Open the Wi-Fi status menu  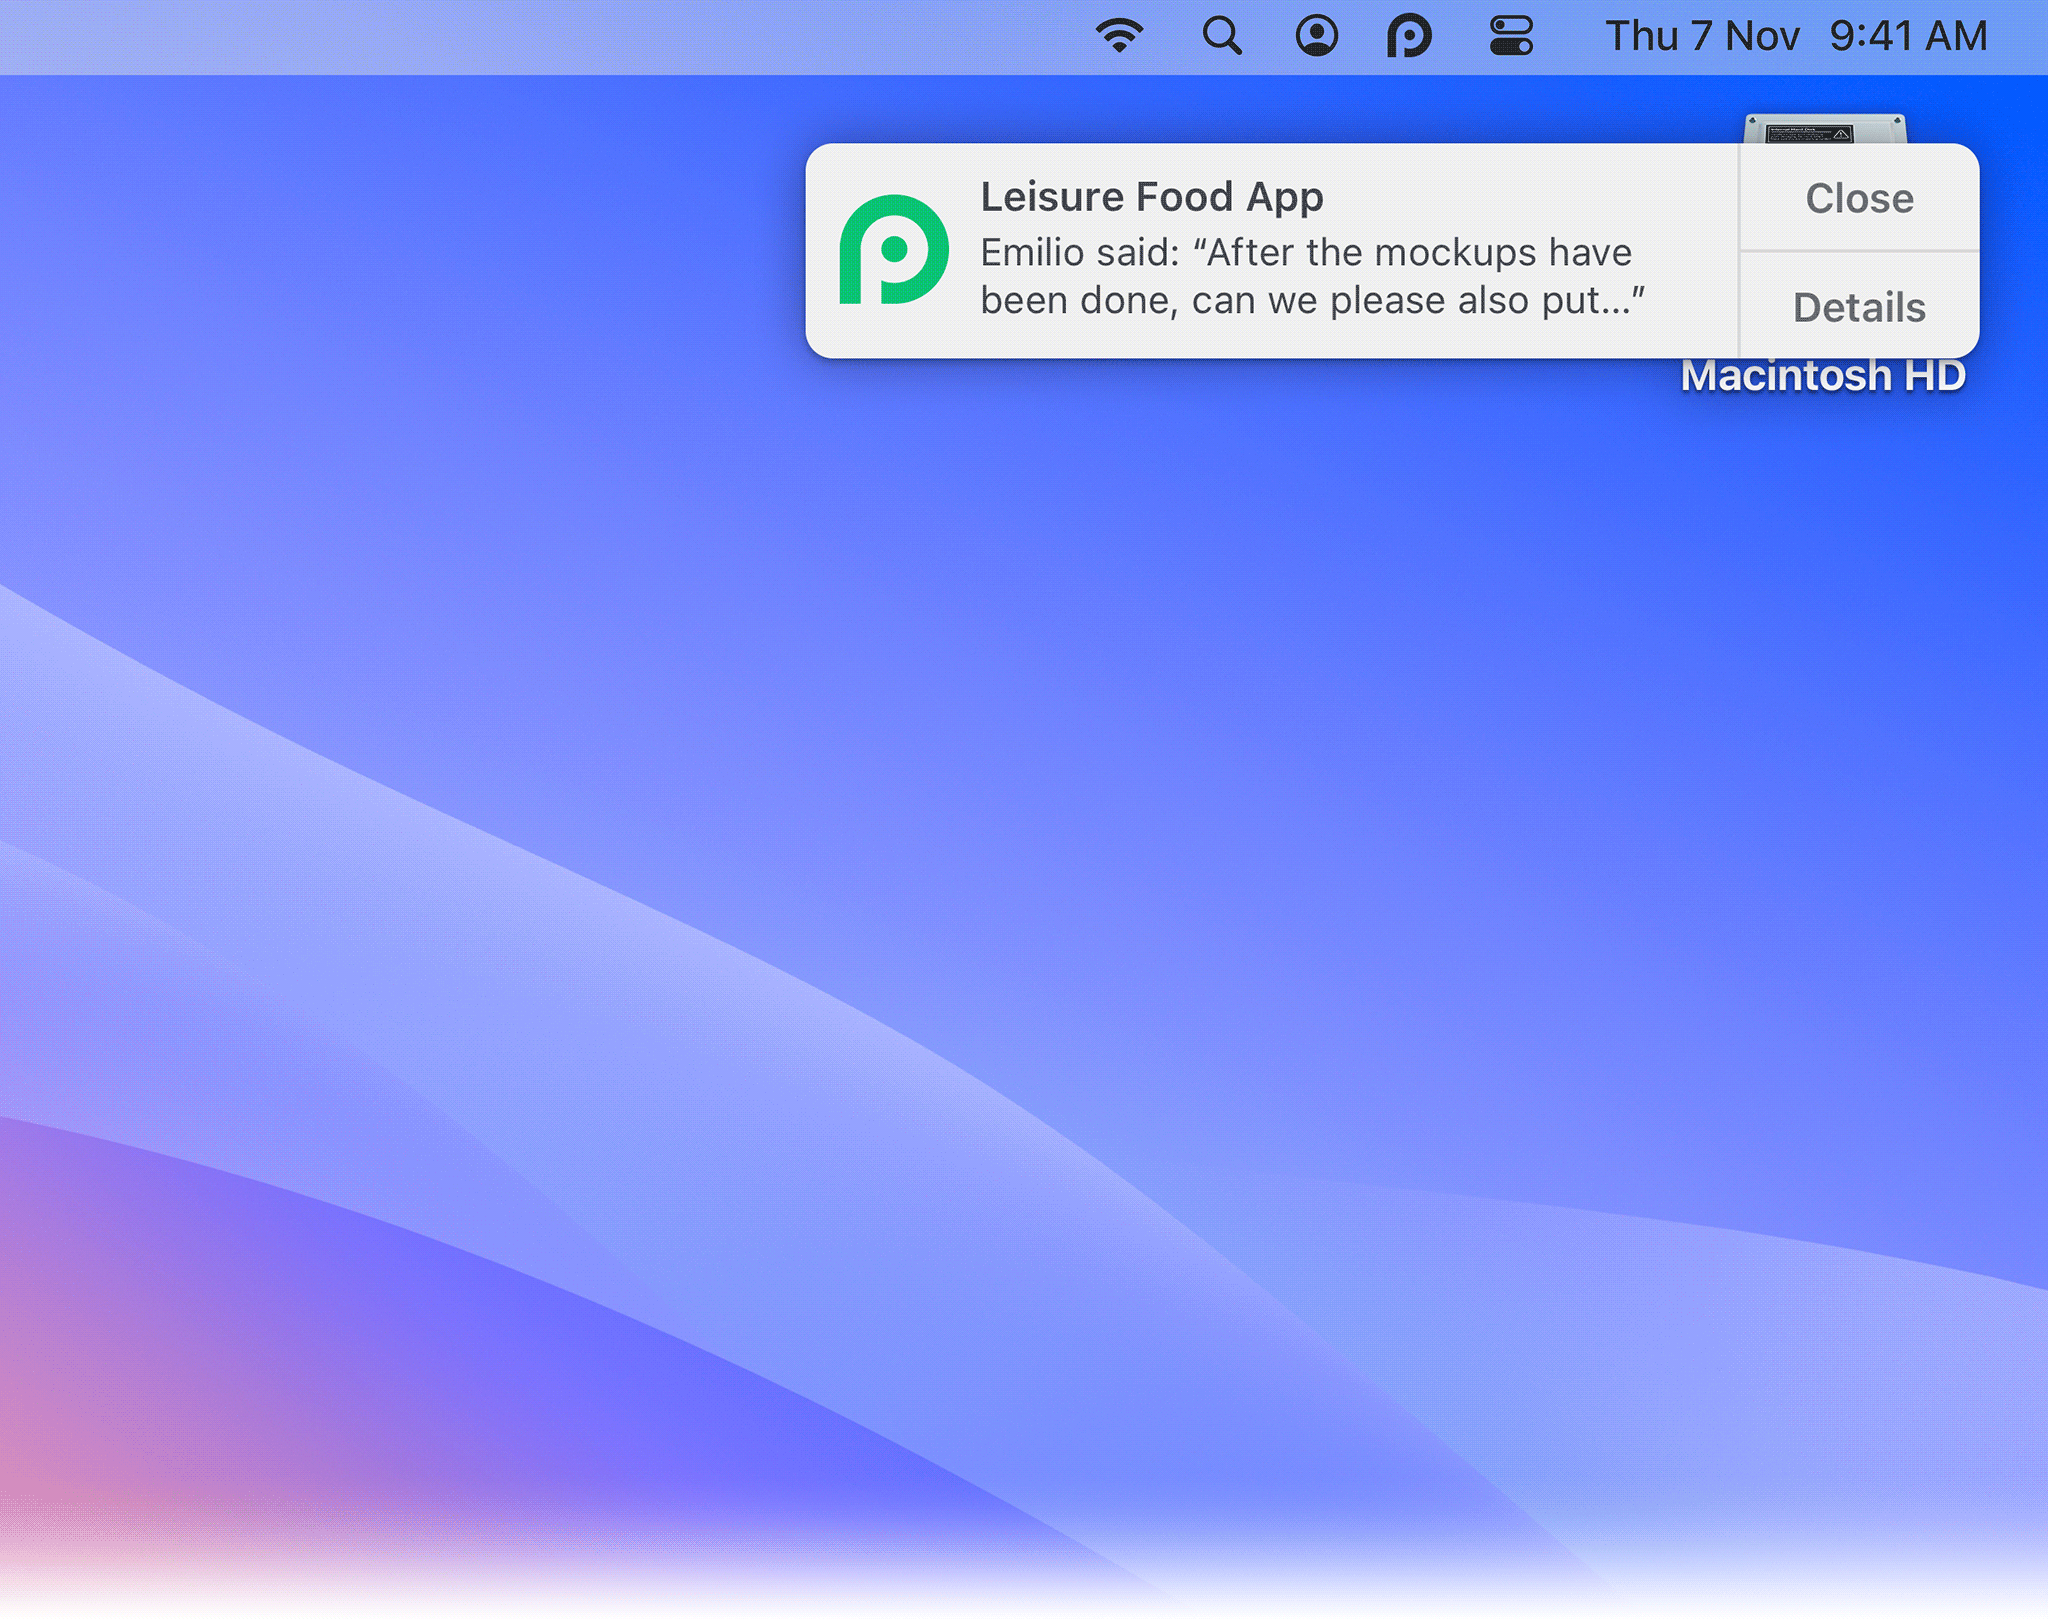pyautogui.click(x=1119, y=36)
